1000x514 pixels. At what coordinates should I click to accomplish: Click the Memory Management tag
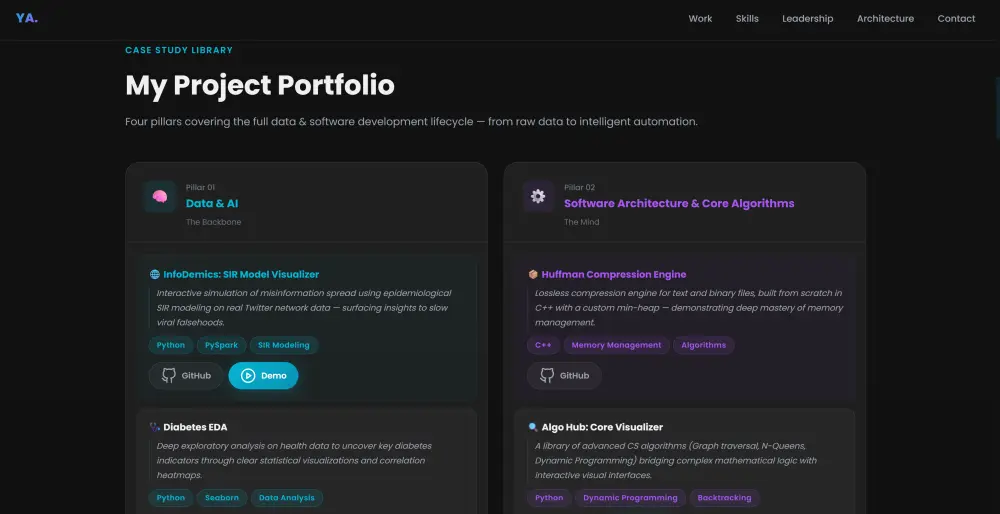click(616, 345)
